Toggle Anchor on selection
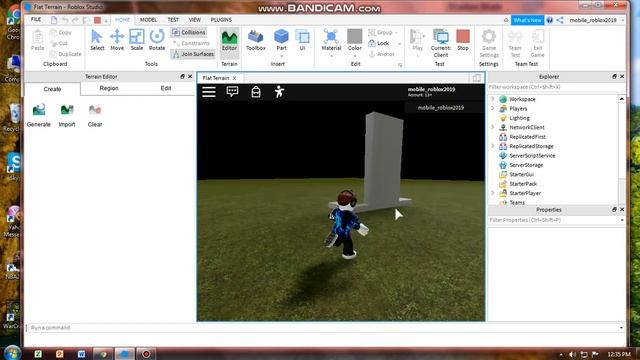This screenshot has height=360, width=640. point(381,54)
